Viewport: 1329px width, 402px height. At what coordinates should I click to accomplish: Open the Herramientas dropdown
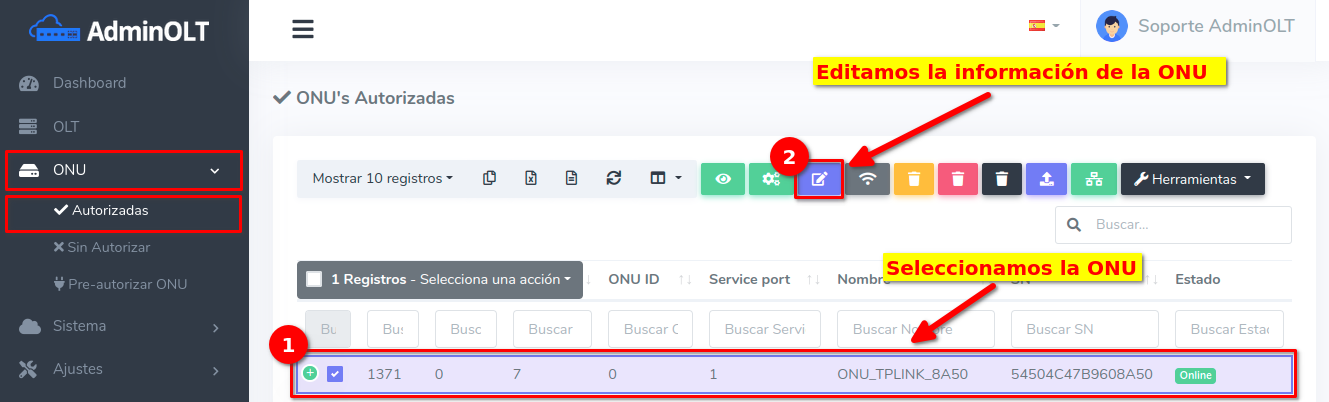point(1192,179)
